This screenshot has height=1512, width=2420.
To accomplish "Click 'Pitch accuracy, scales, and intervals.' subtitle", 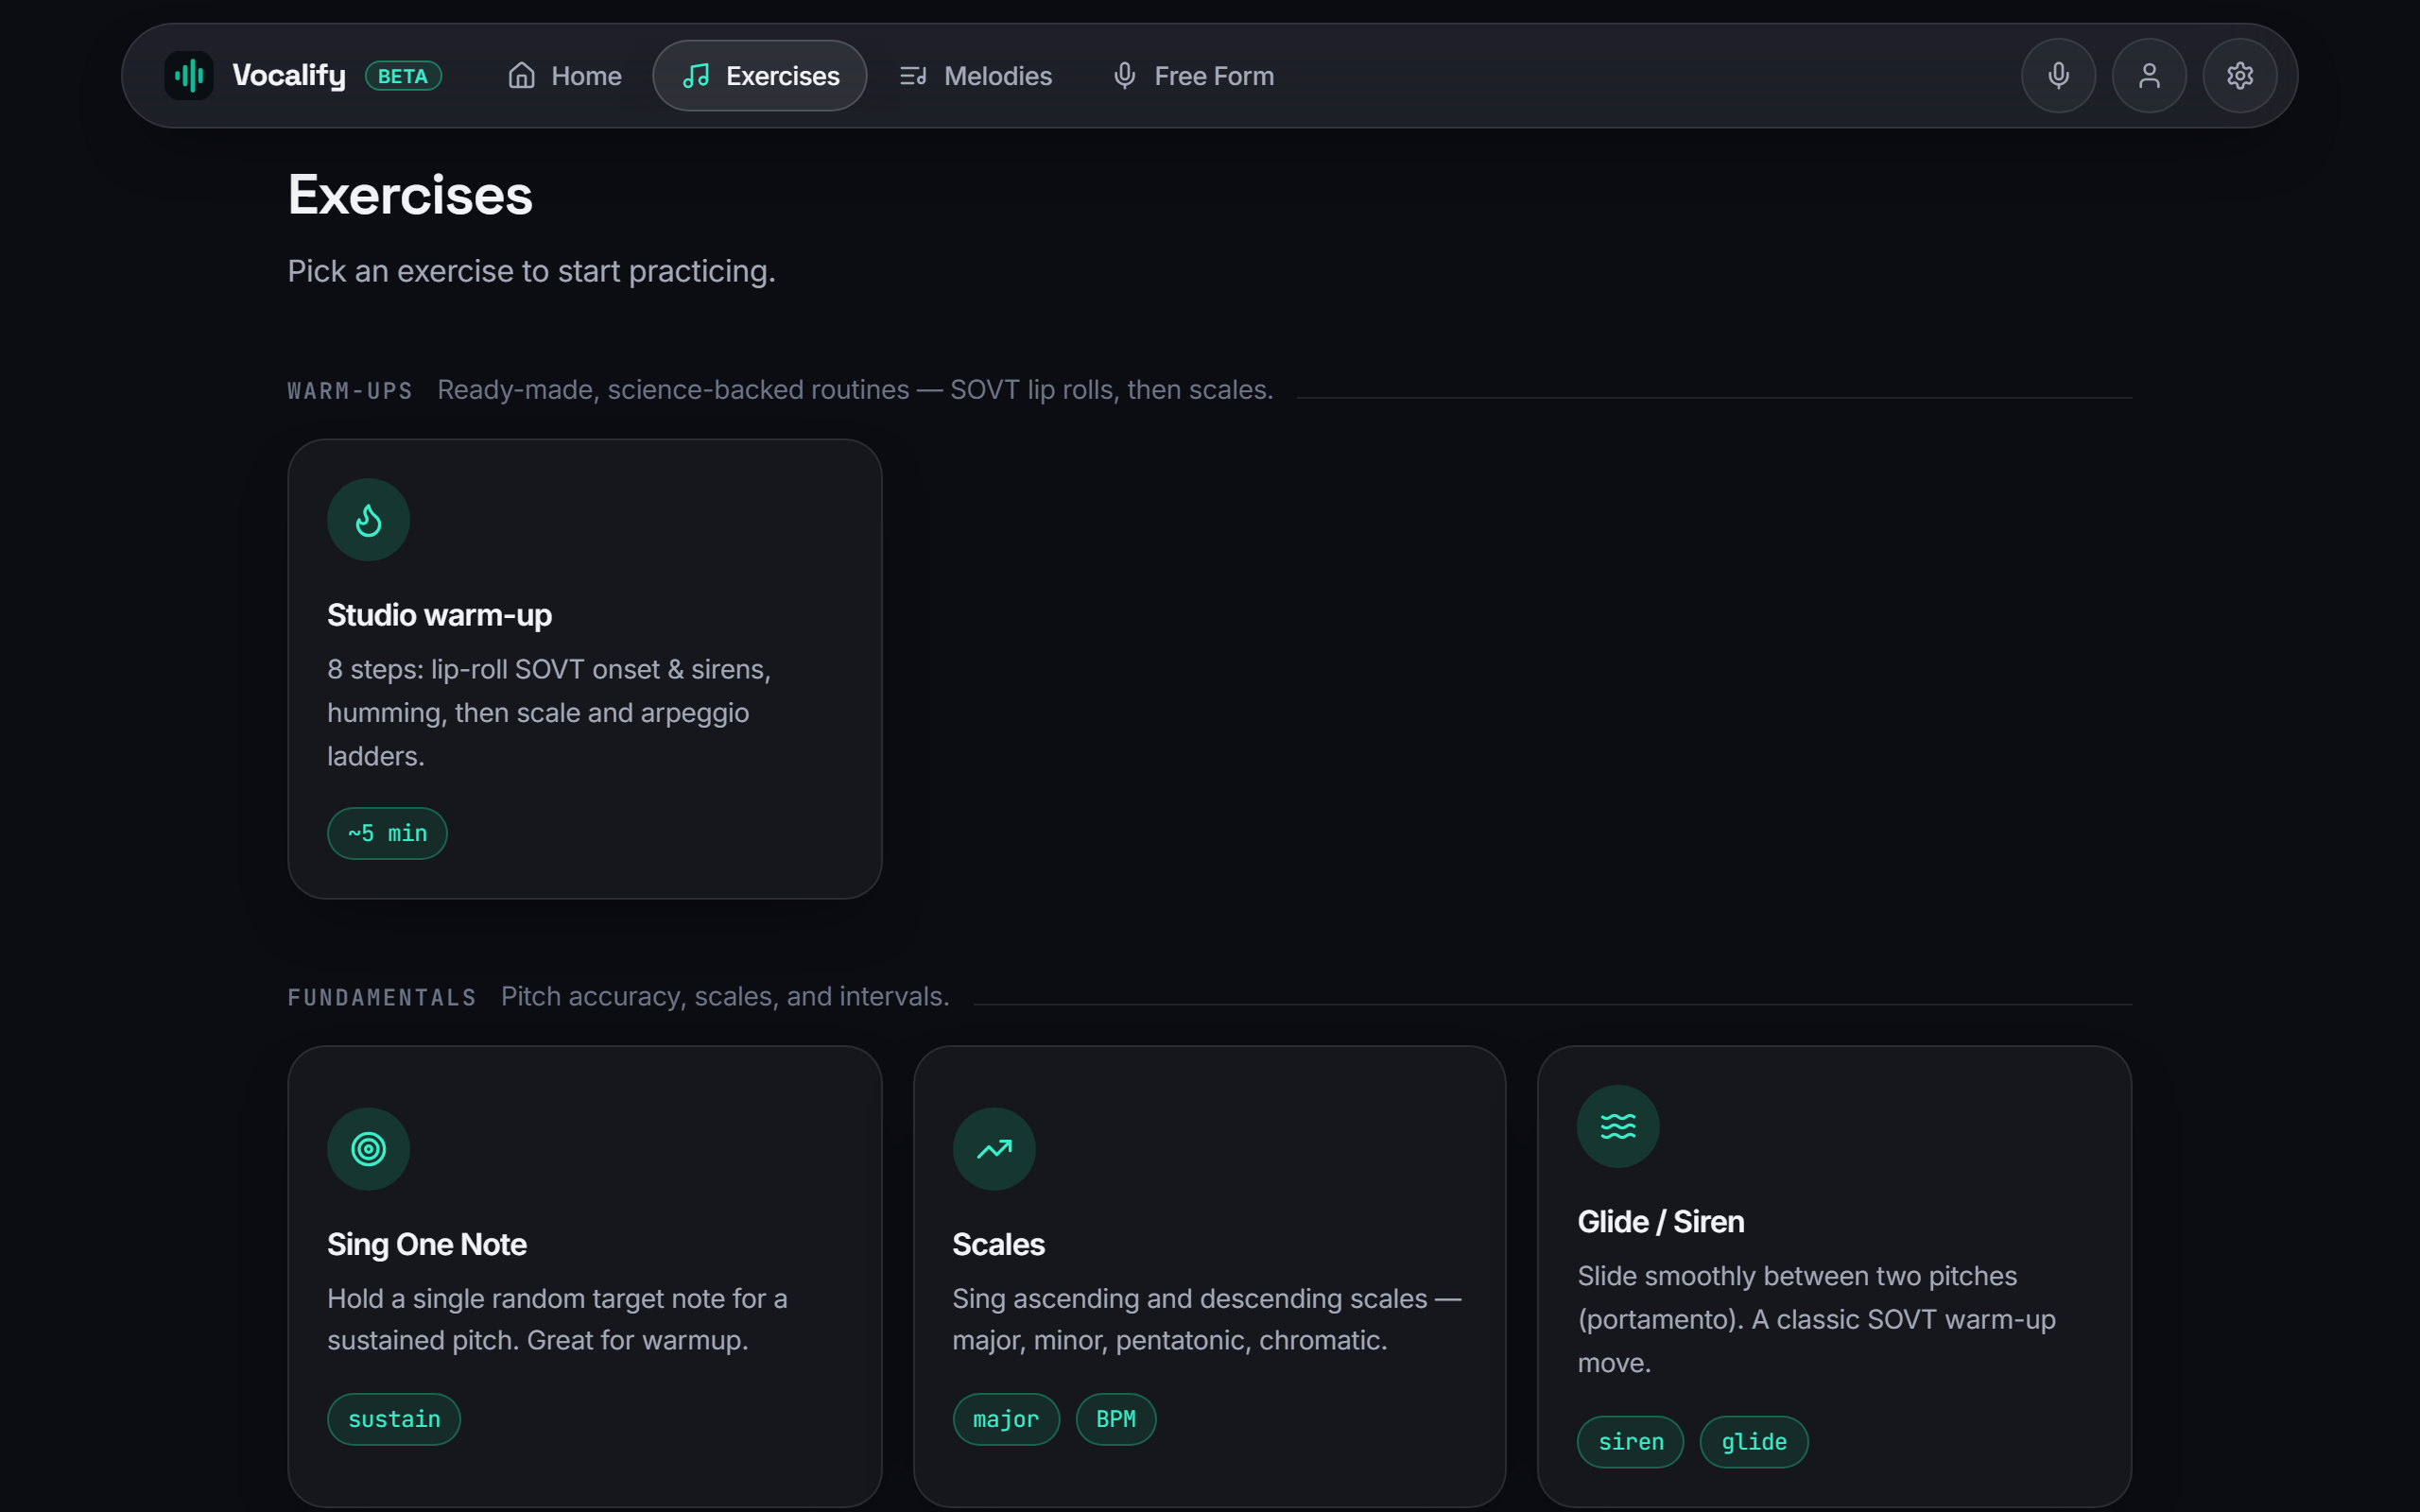I will [x=725, y=997].
